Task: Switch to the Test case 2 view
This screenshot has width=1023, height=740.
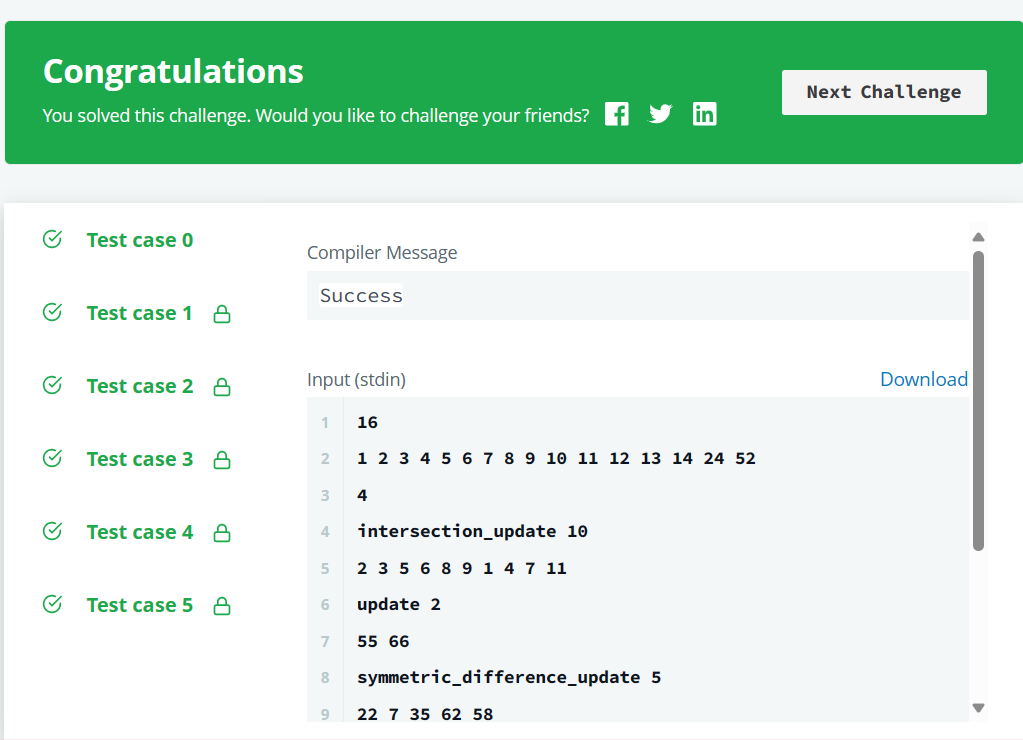Action: click(139, 385)
